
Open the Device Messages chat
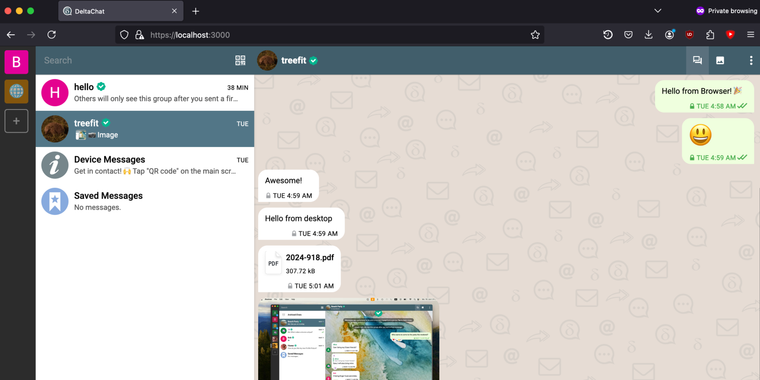coord(145,165)
